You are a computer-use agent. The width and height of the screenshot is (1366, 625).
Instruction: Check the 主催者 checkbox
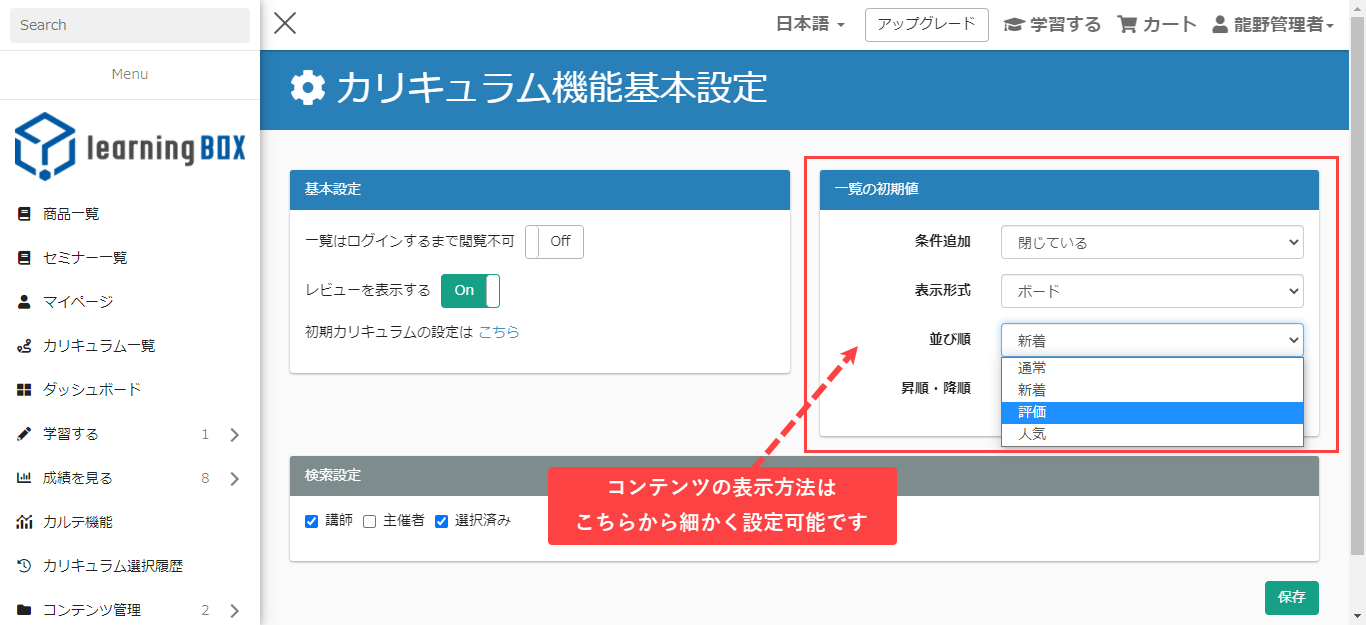[x=369, y=521]
